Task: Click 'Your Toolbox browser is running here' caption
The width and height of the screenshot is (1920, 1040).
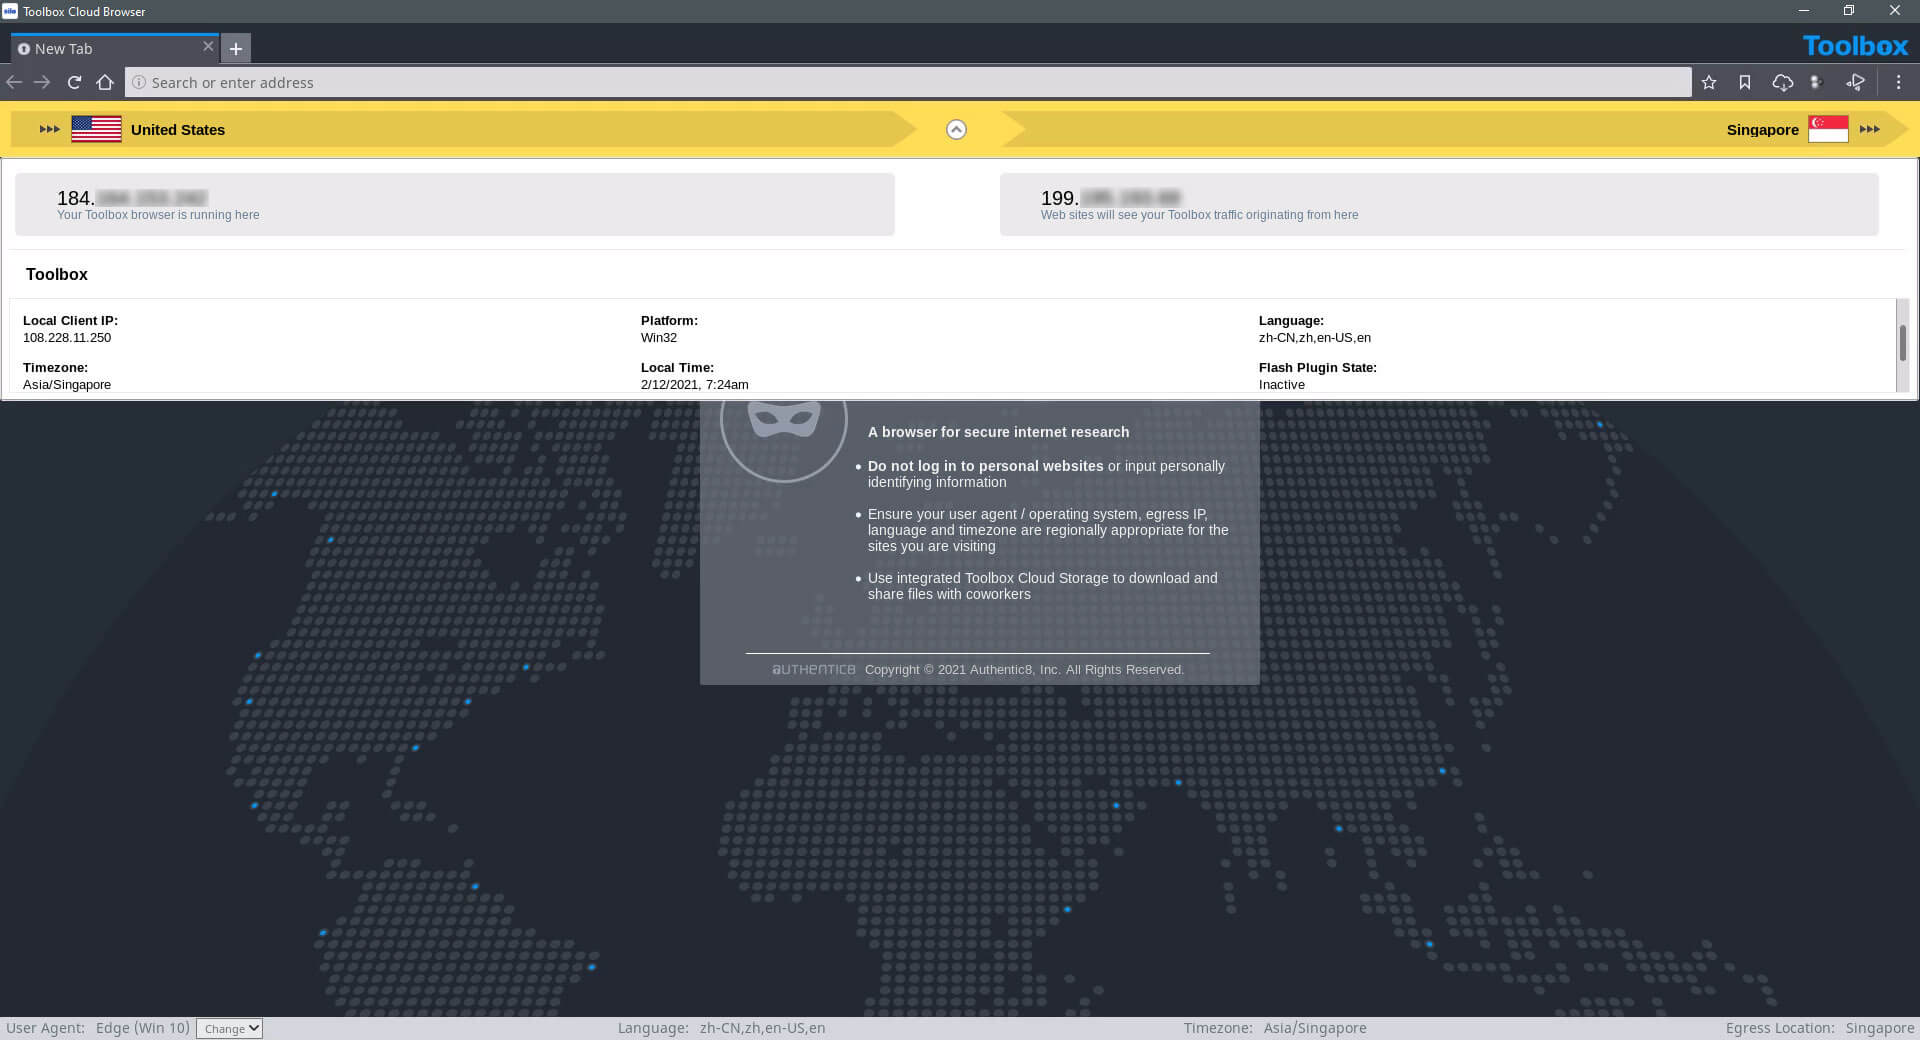Action: coord(158,215)
